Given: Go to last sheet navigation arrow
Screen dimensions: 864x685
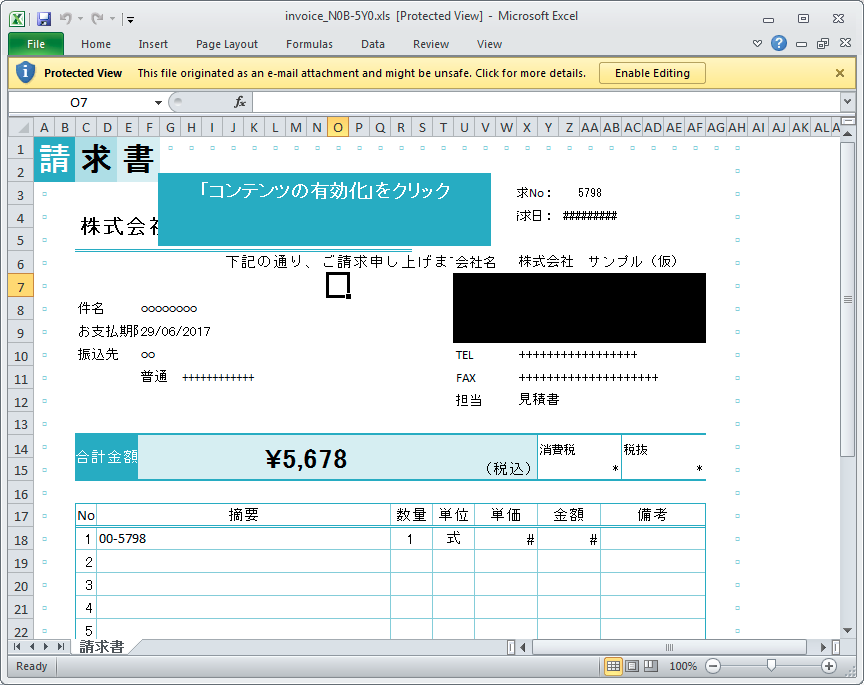Looking at the screenshot, I should pos(61,646).
